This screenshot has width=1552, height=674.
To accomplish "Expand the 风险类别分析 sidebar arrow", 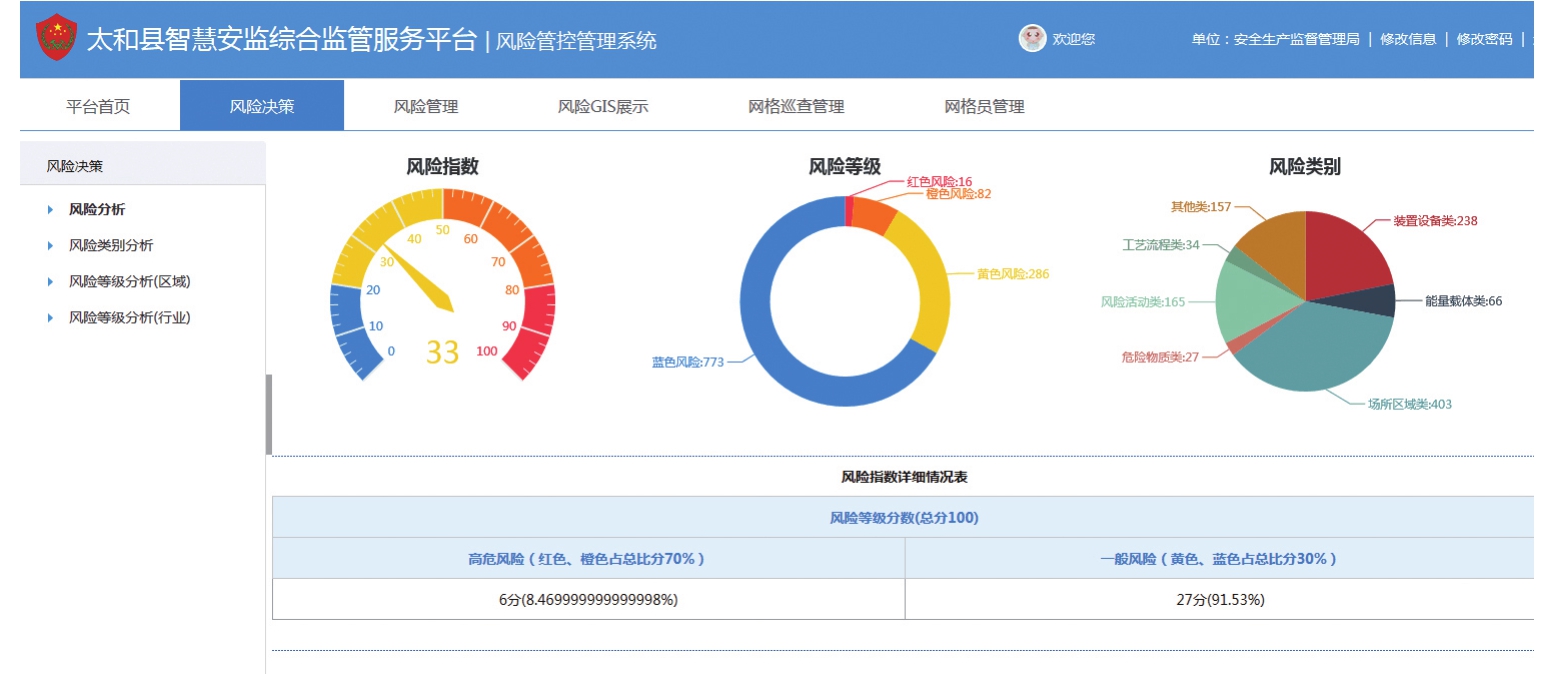I will coord(51,246).
